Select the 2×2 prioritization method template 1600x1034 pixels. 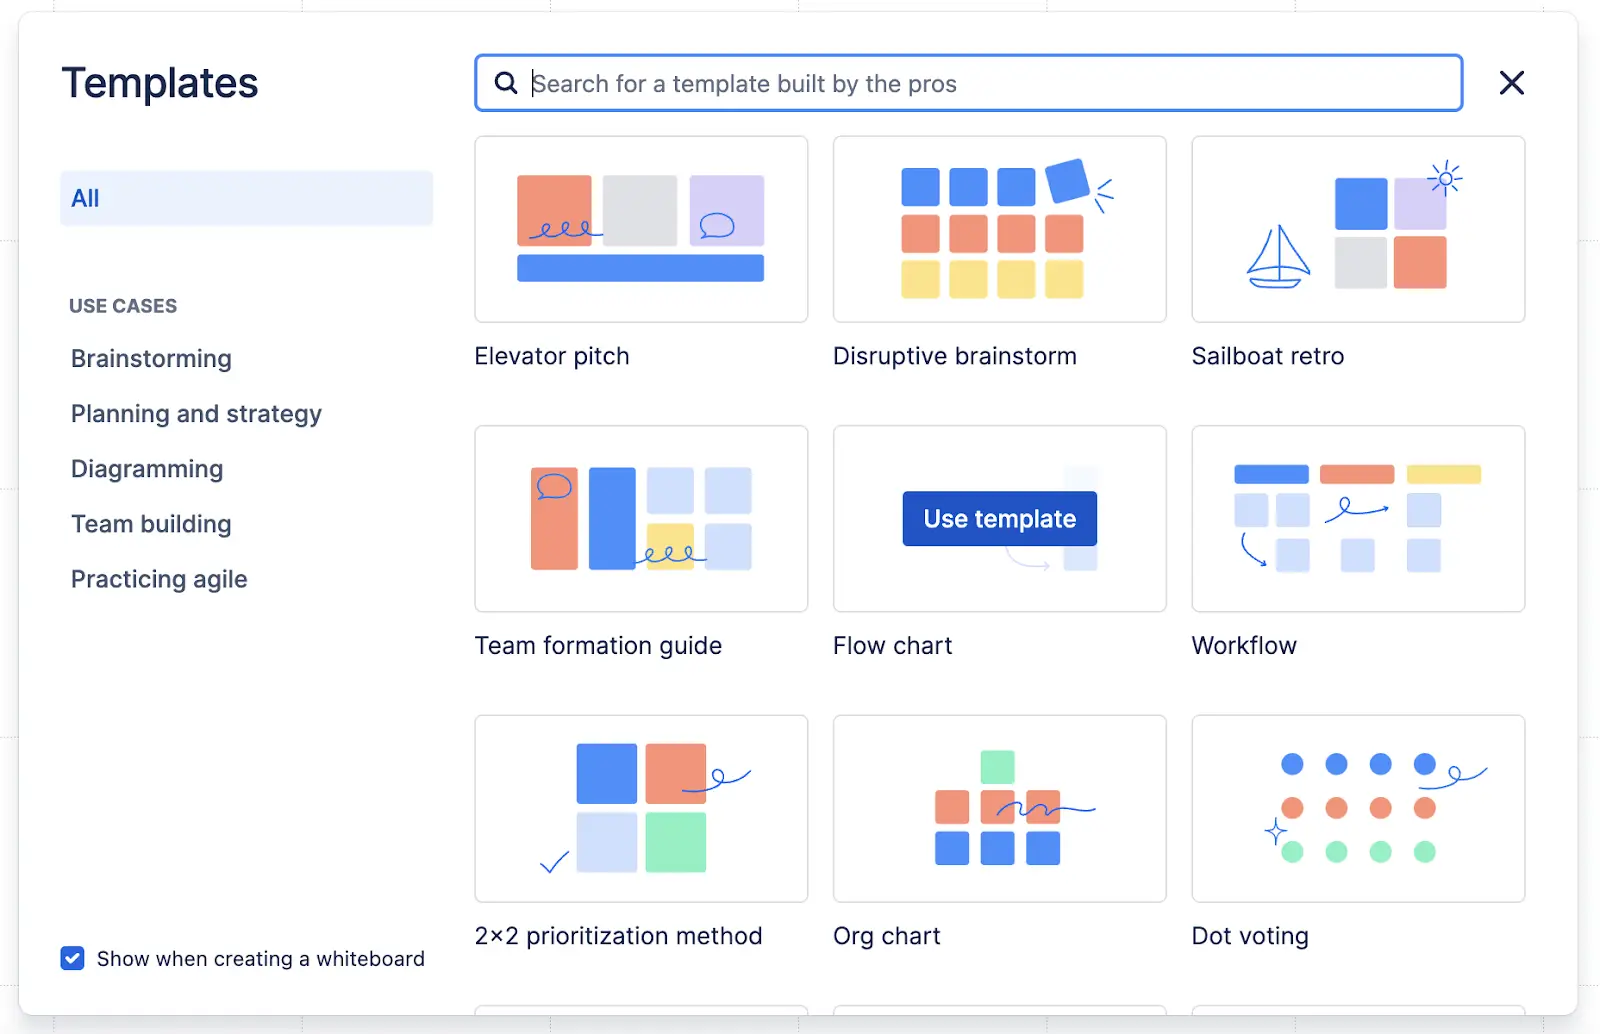point(640,808)
